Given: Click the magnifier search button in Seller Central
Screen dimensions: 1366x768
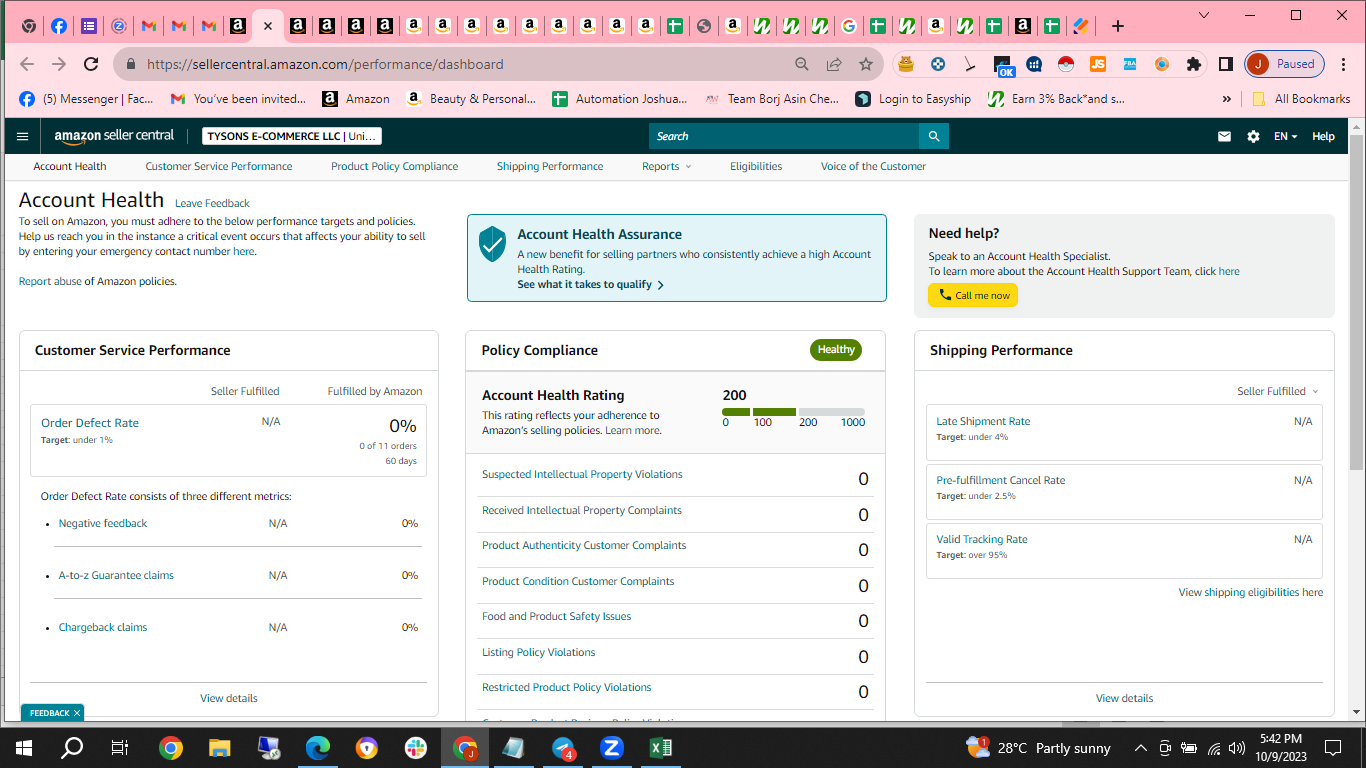Looking at the screenshot, I should click(x=934, y=136).
